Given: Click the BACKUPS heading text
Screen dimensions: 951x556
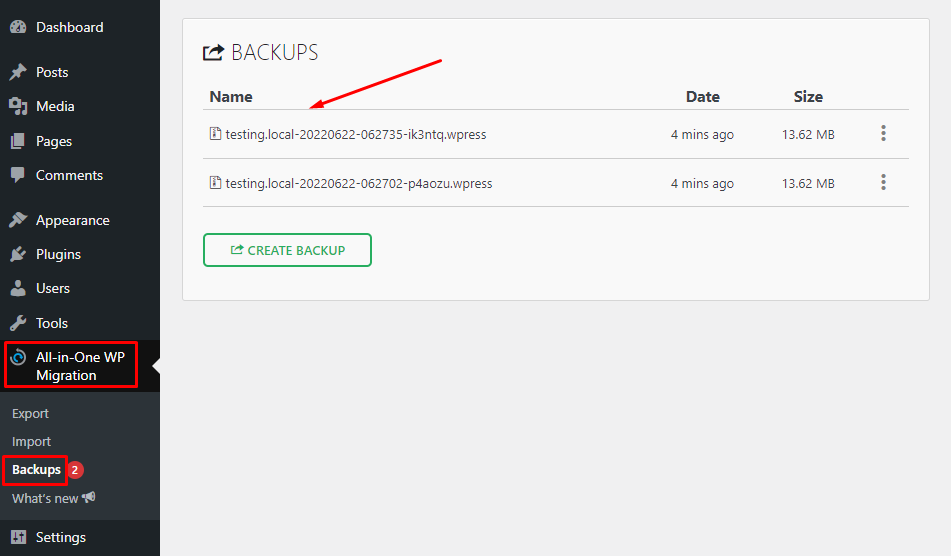Looking at the screenshot, I should click(275, 53).
